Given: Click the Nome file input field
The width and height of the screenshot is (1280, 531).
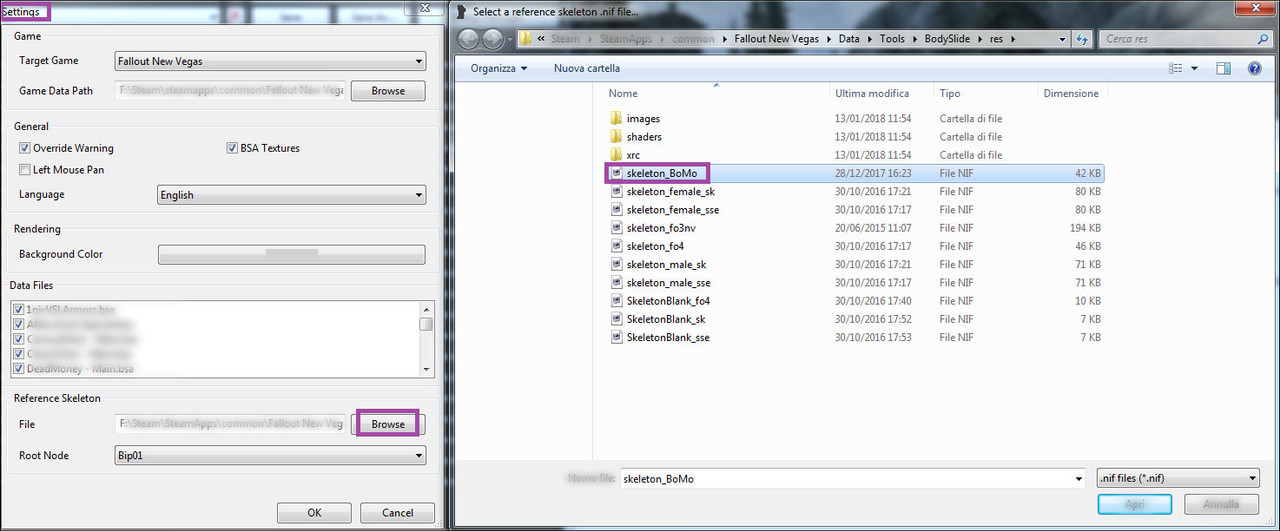Looking at the screenshot, I should coord(852,478).
